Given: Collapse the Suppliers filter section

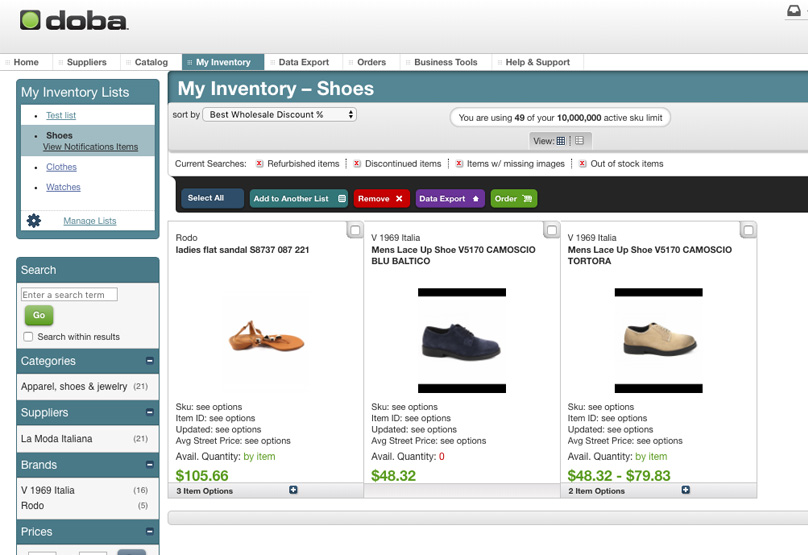Looking at the screenshot, I should click(x=150, y=412).
